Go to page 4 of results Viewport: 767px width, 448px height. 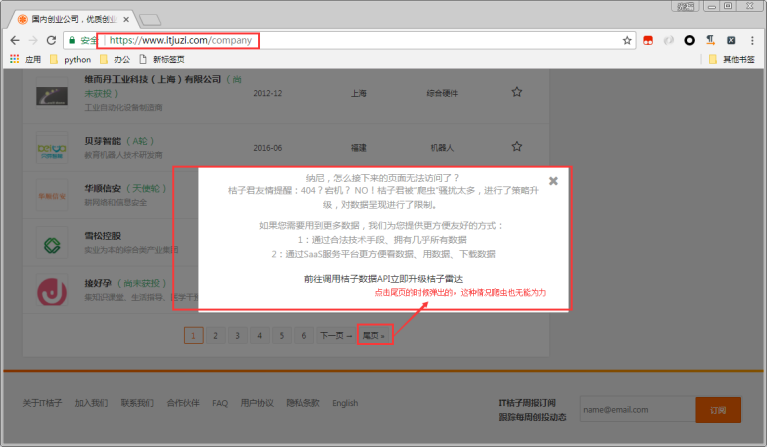pos(260,336)
